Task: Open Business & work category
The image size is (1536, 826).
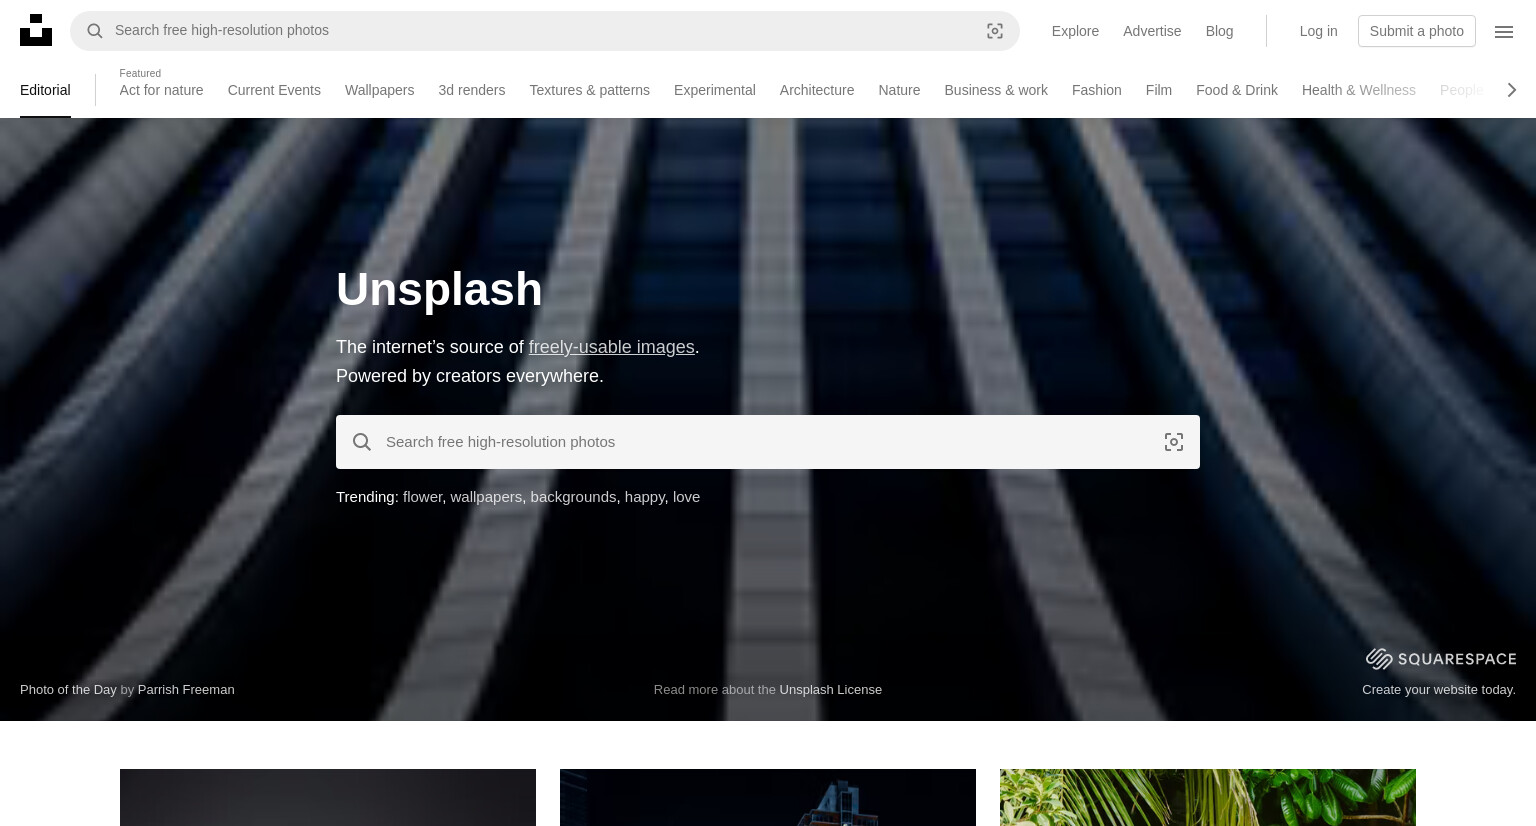Action: click(996, 90)
